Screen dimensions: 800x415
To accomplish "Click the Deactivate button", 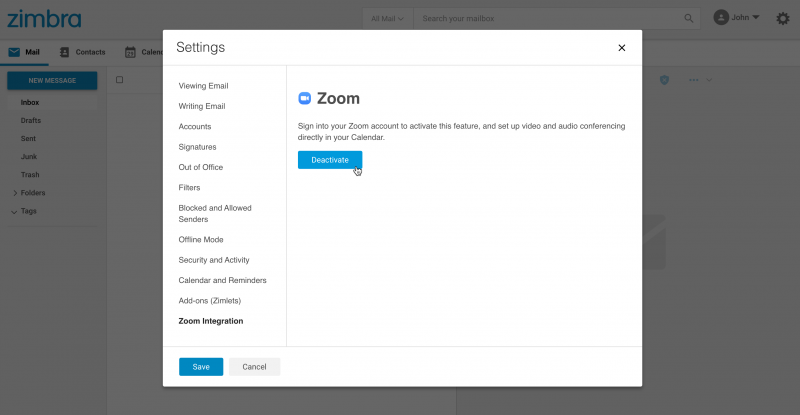I will [x=330, y=160].
